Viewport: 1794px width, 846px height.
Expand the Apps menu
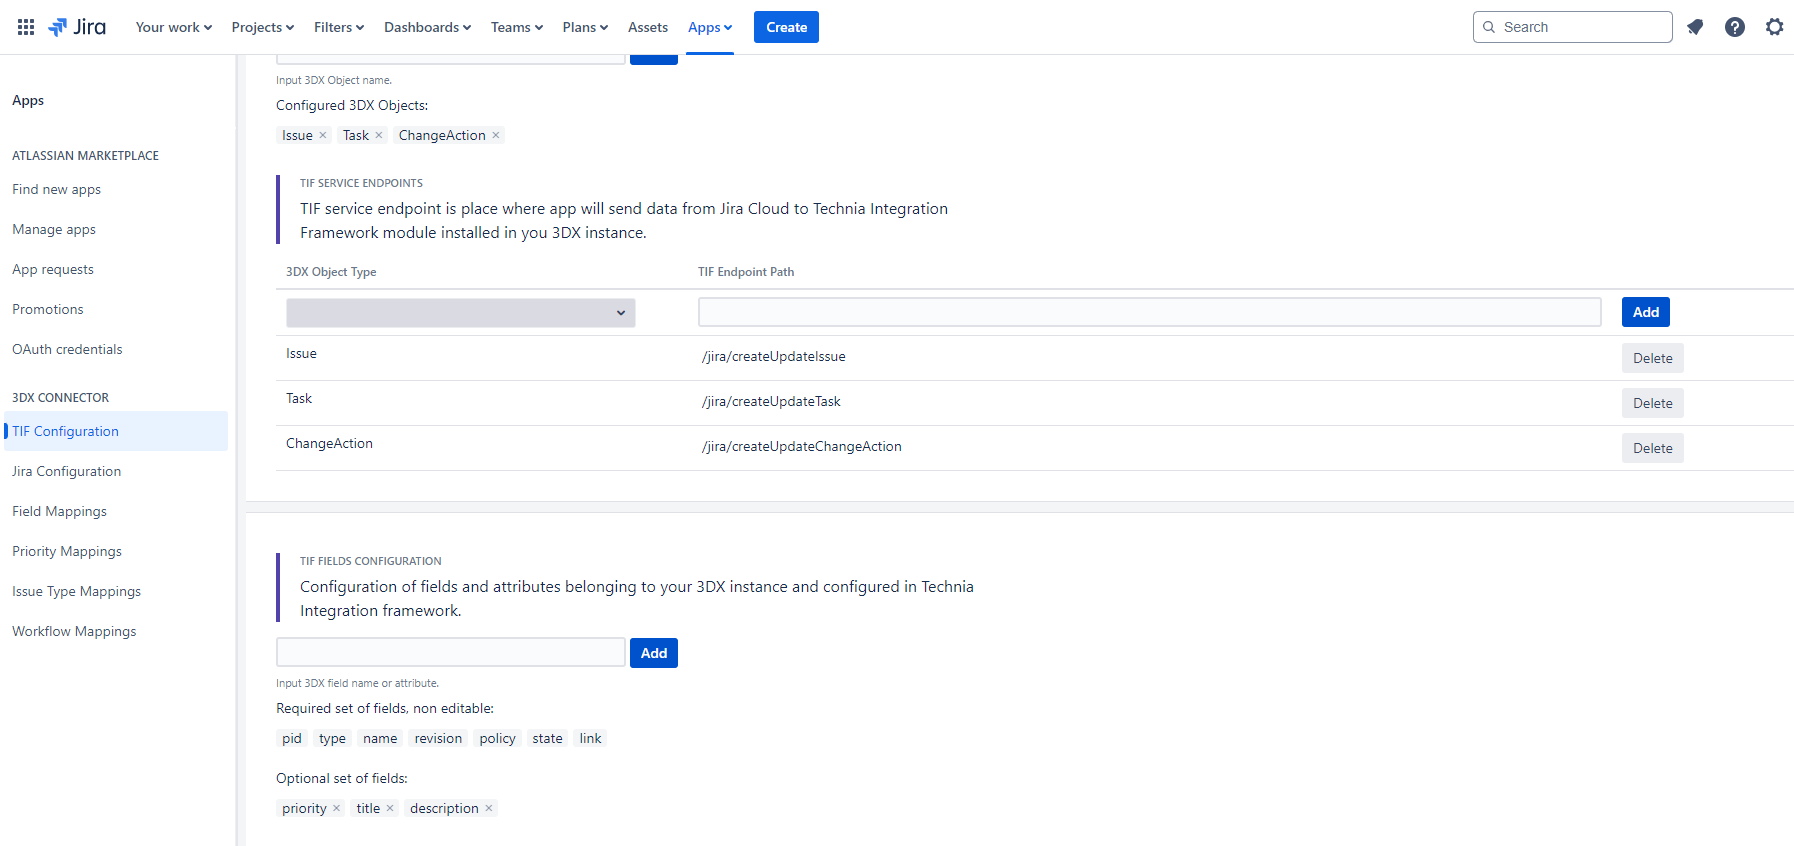[x=710, y=27]
